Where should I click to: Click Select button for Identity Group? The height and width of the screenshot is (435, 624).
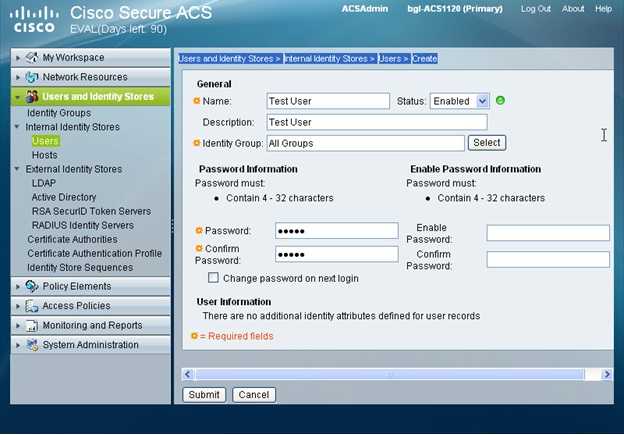487,142
